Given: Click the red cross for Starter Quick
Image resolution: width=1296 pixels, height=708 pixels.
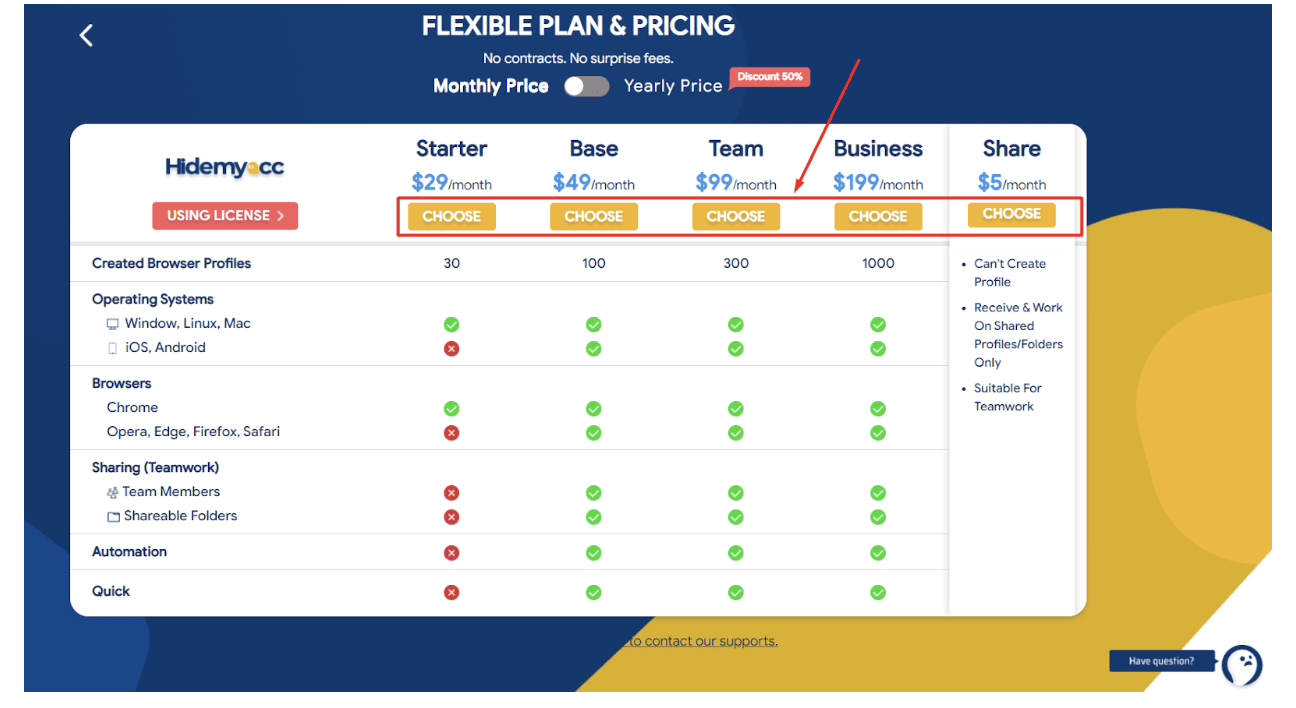Looking at the screenshot, I should (x=452, y=592).
